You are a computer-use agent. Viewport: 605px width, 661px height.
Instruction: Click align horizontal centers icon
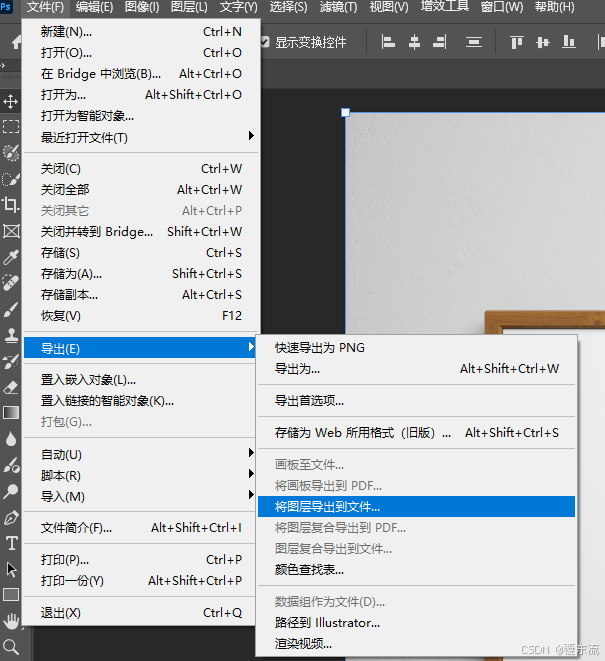point(414,42)
